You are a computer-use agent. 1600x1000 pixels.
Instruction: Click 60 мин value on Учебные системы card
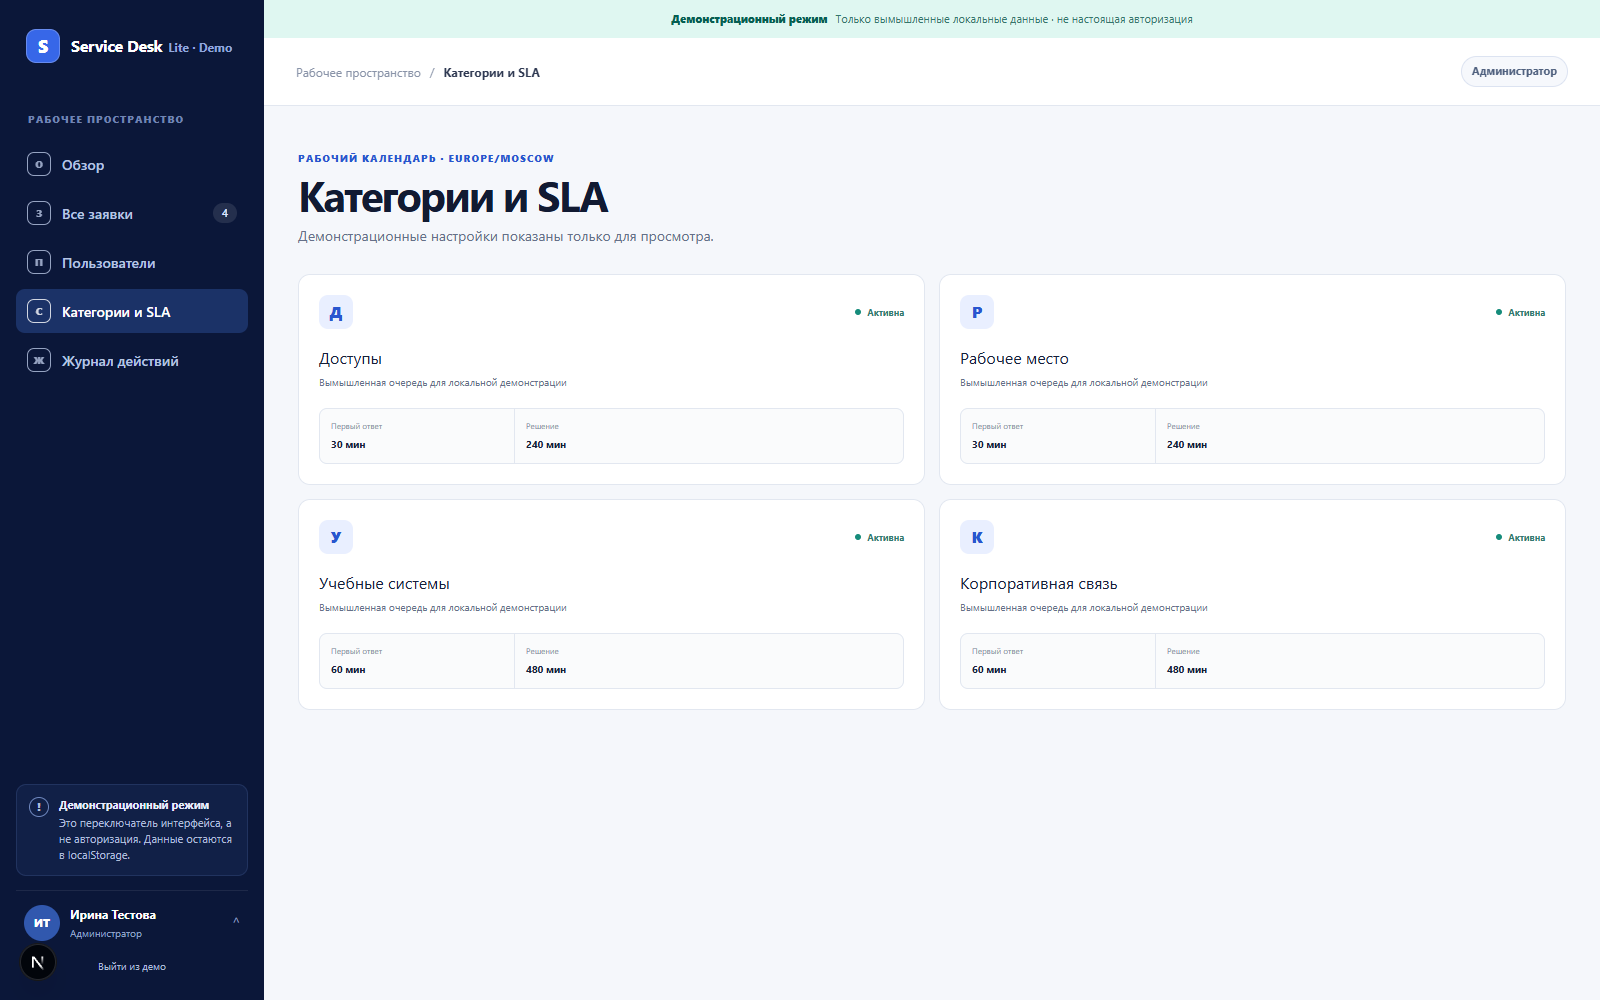point(348,670)
